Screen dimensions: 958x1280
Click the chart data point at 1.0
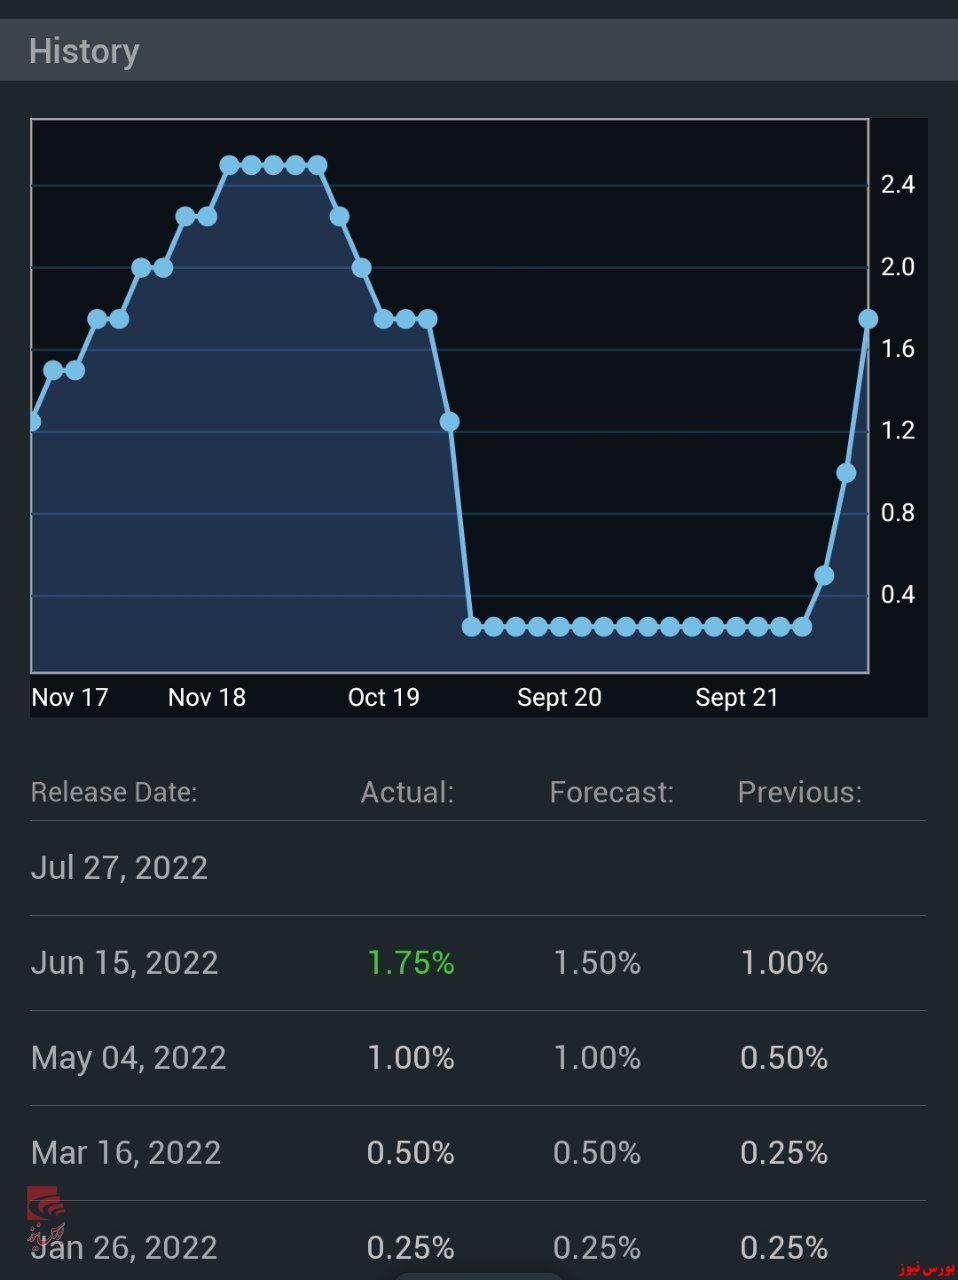[x=846, y=473]
